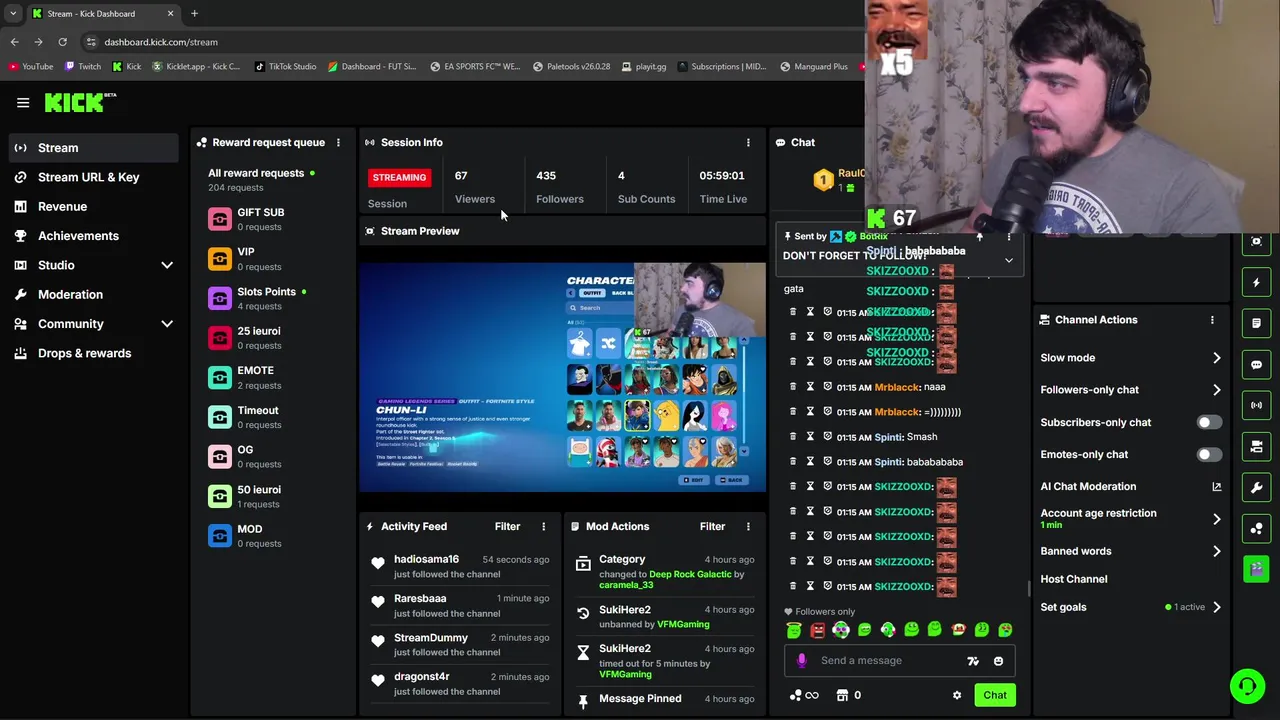Click the Send a message field

888,661
